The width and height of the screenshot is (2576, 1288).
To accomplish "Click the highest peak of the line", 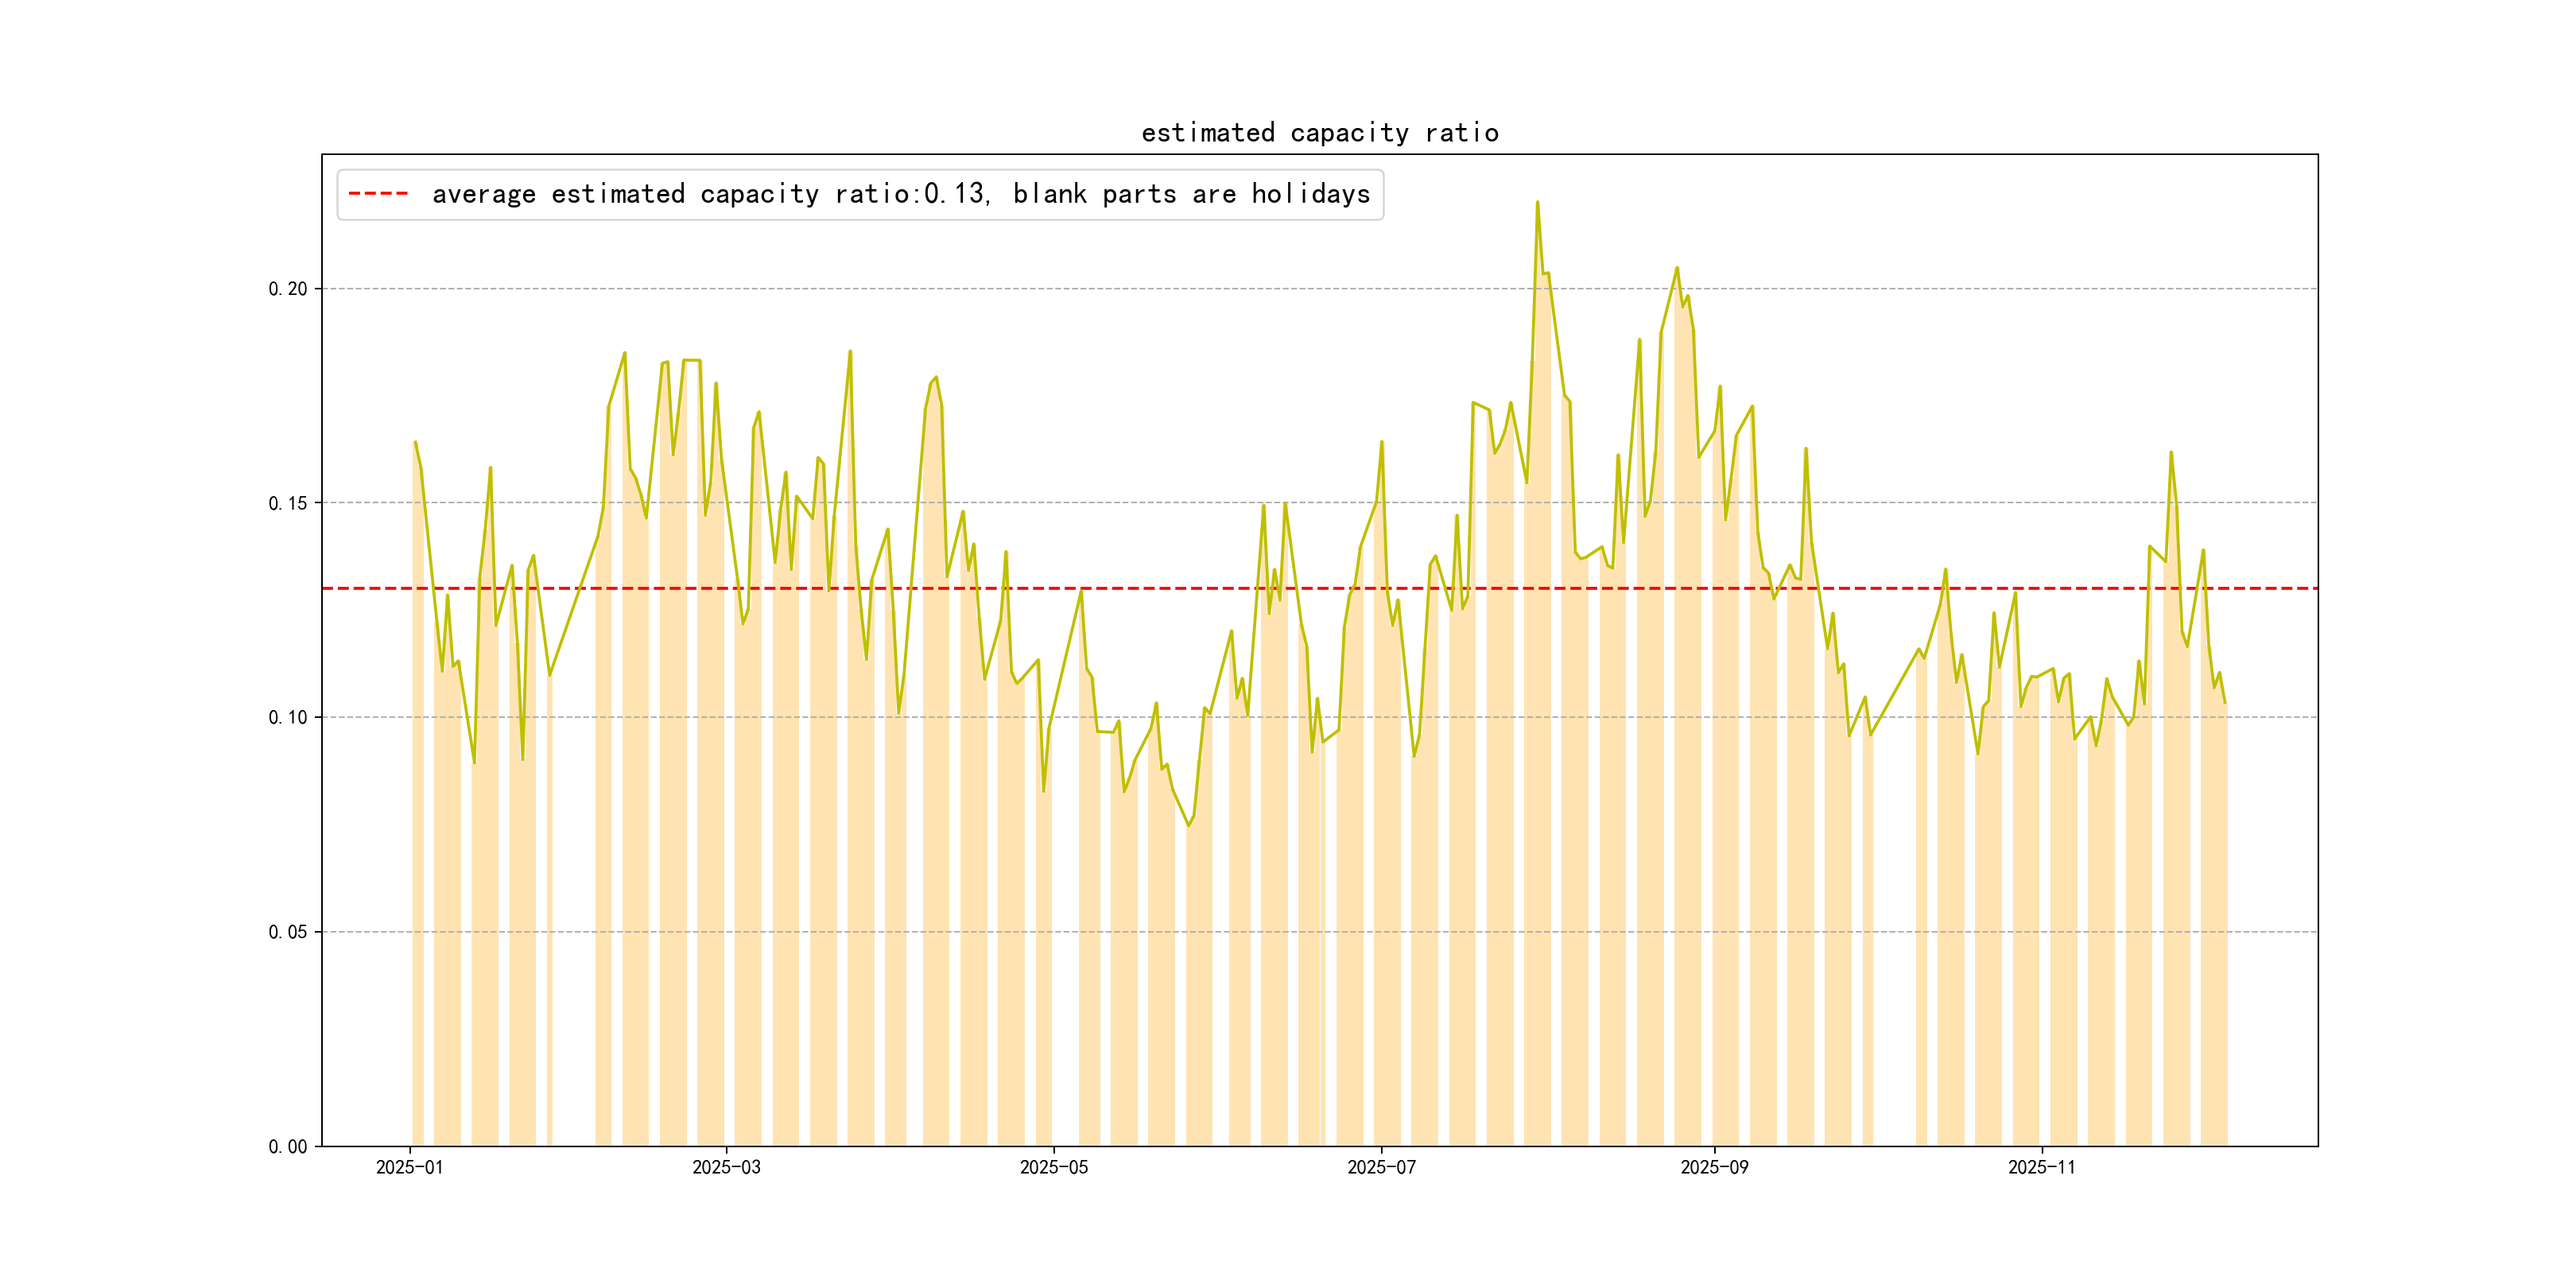I will (x=1537, y=203).
